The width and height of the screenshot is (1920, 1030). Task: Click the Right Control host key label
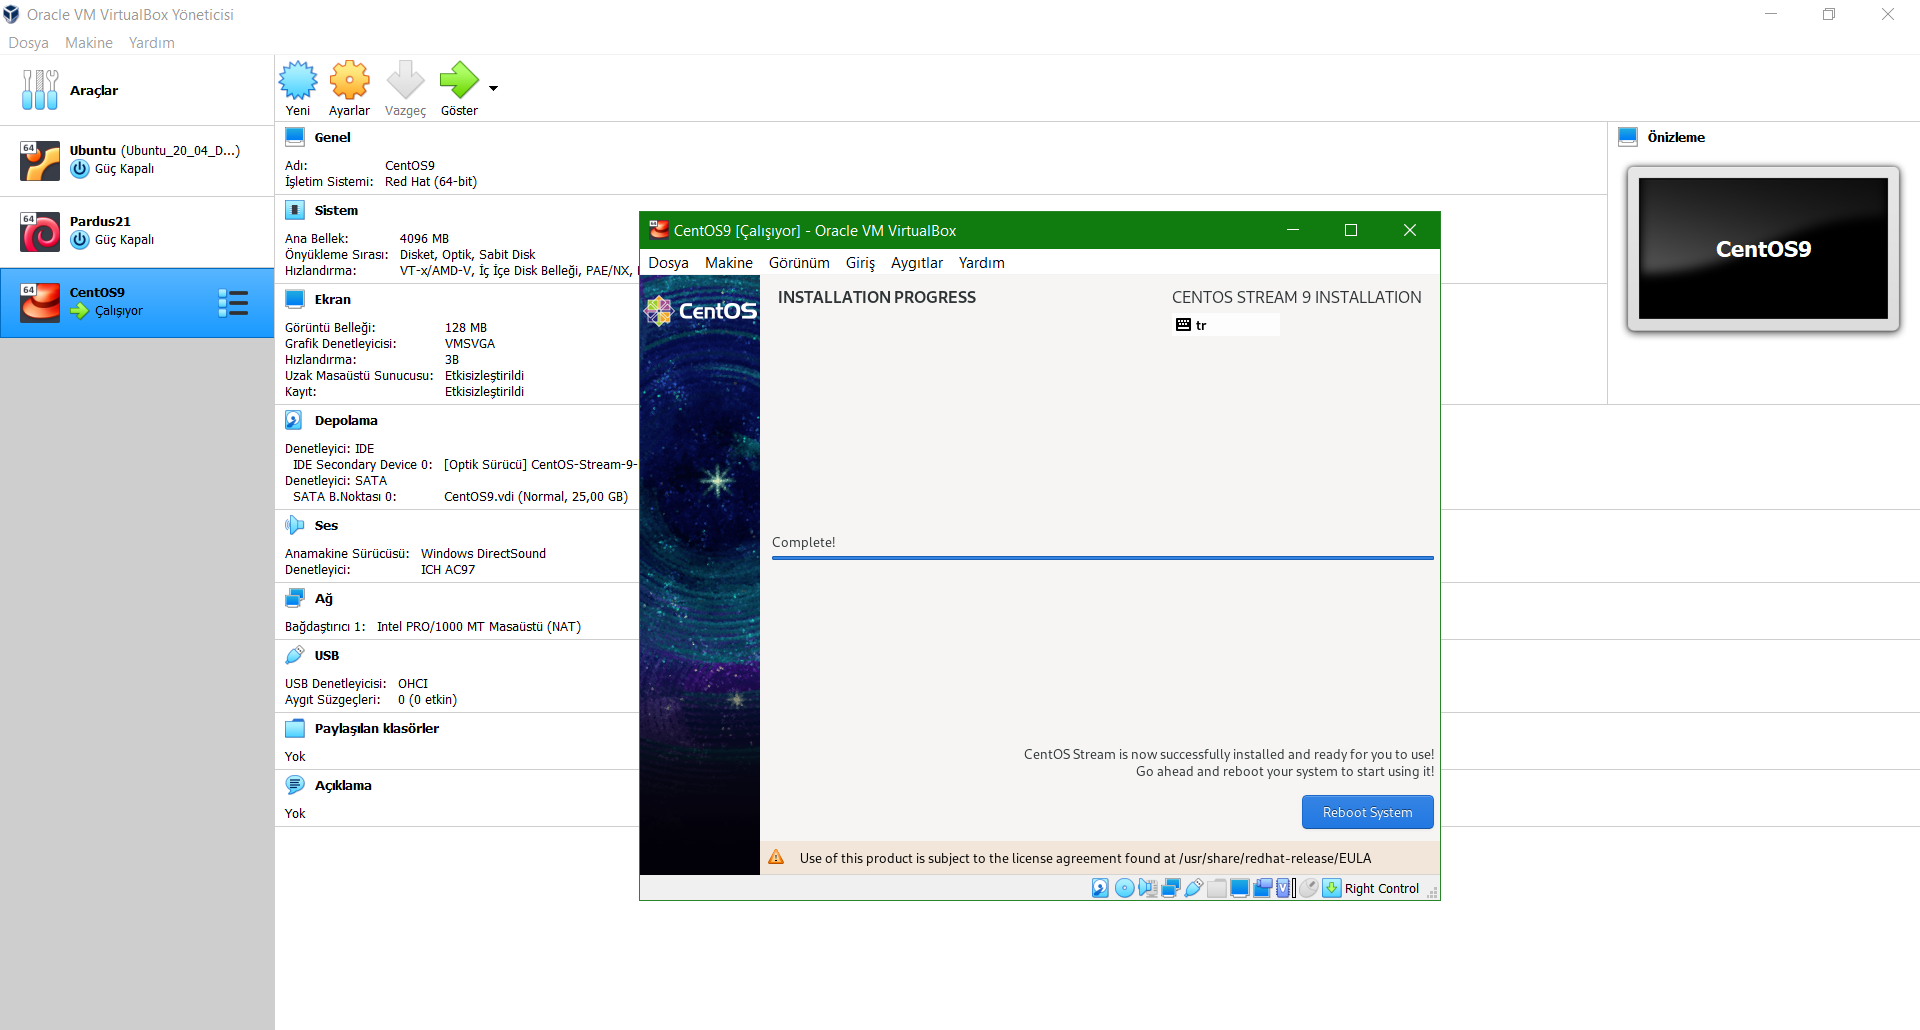(1382, 888)
